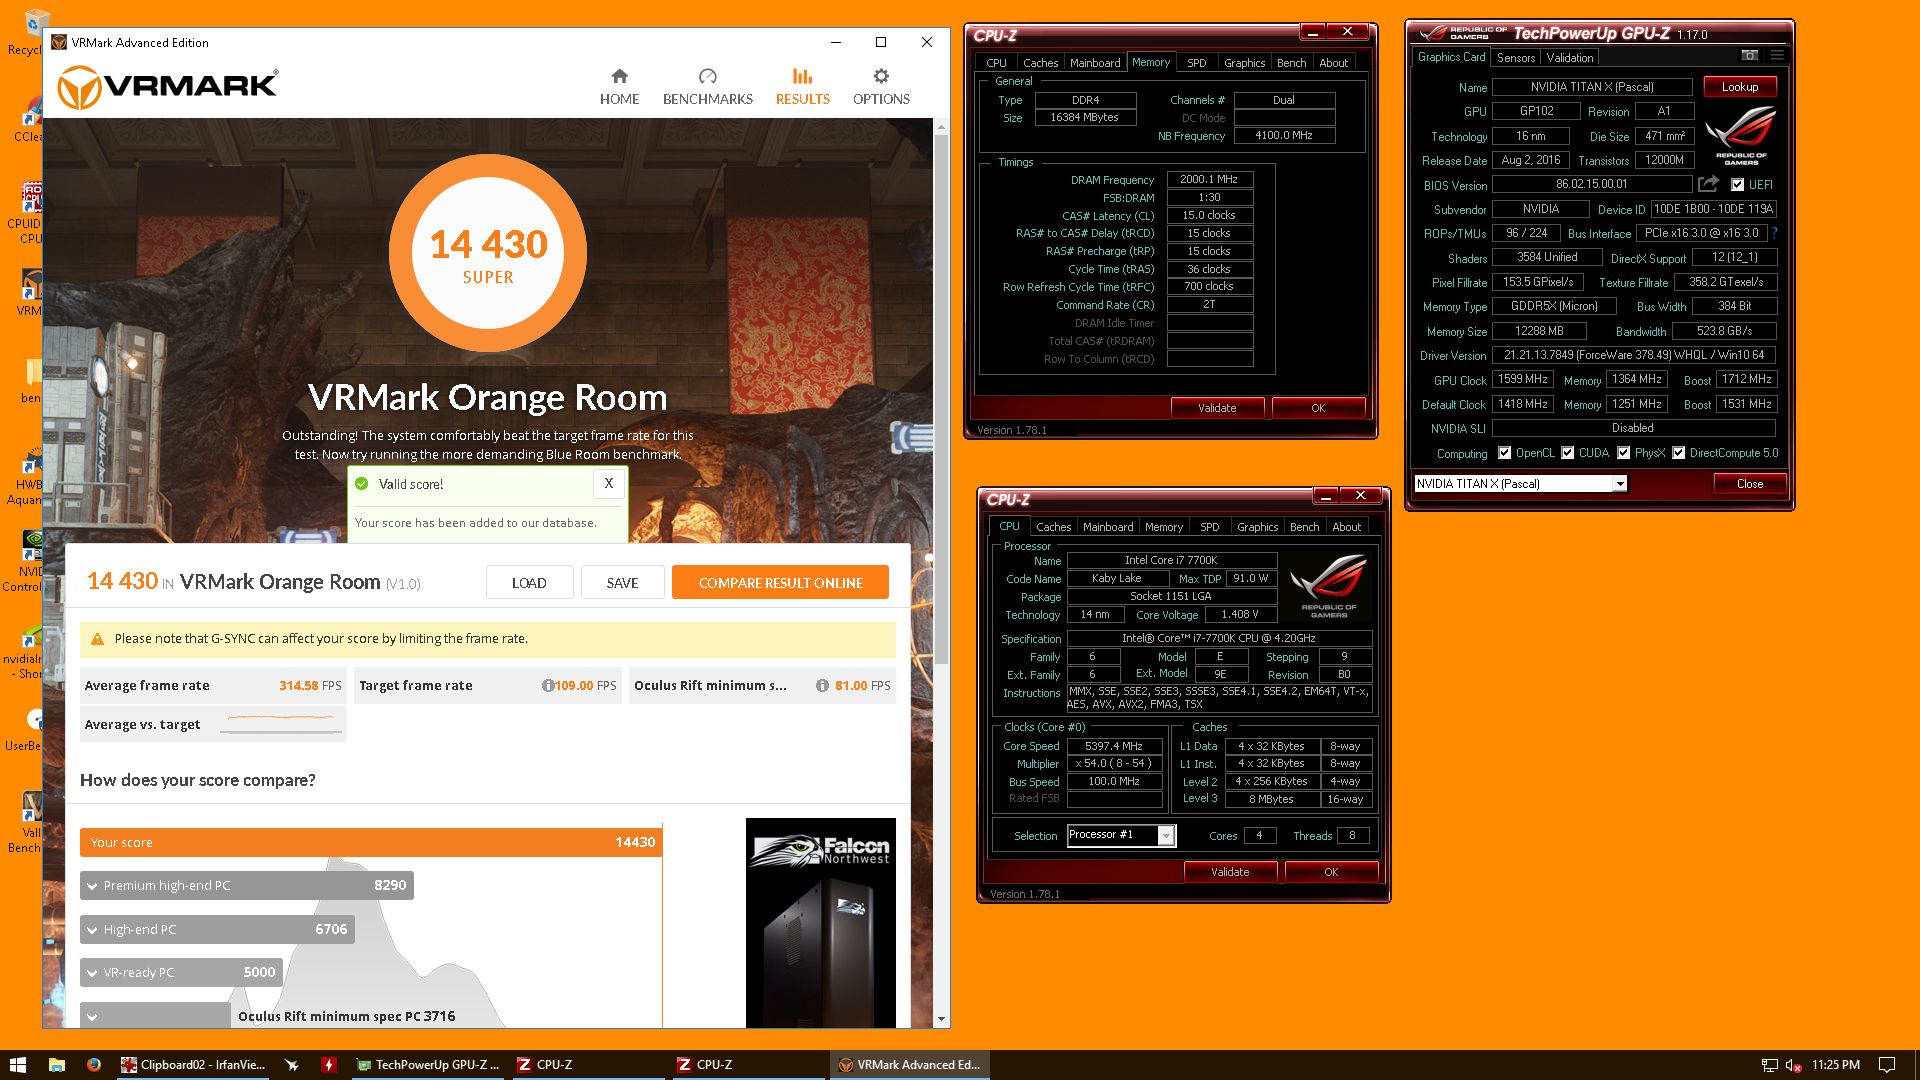This screenshot has width=1920, height=1080.
Task: Switch to IrfanView Clipboard02 taskbar item
Action: click(x=193, y=1065)
